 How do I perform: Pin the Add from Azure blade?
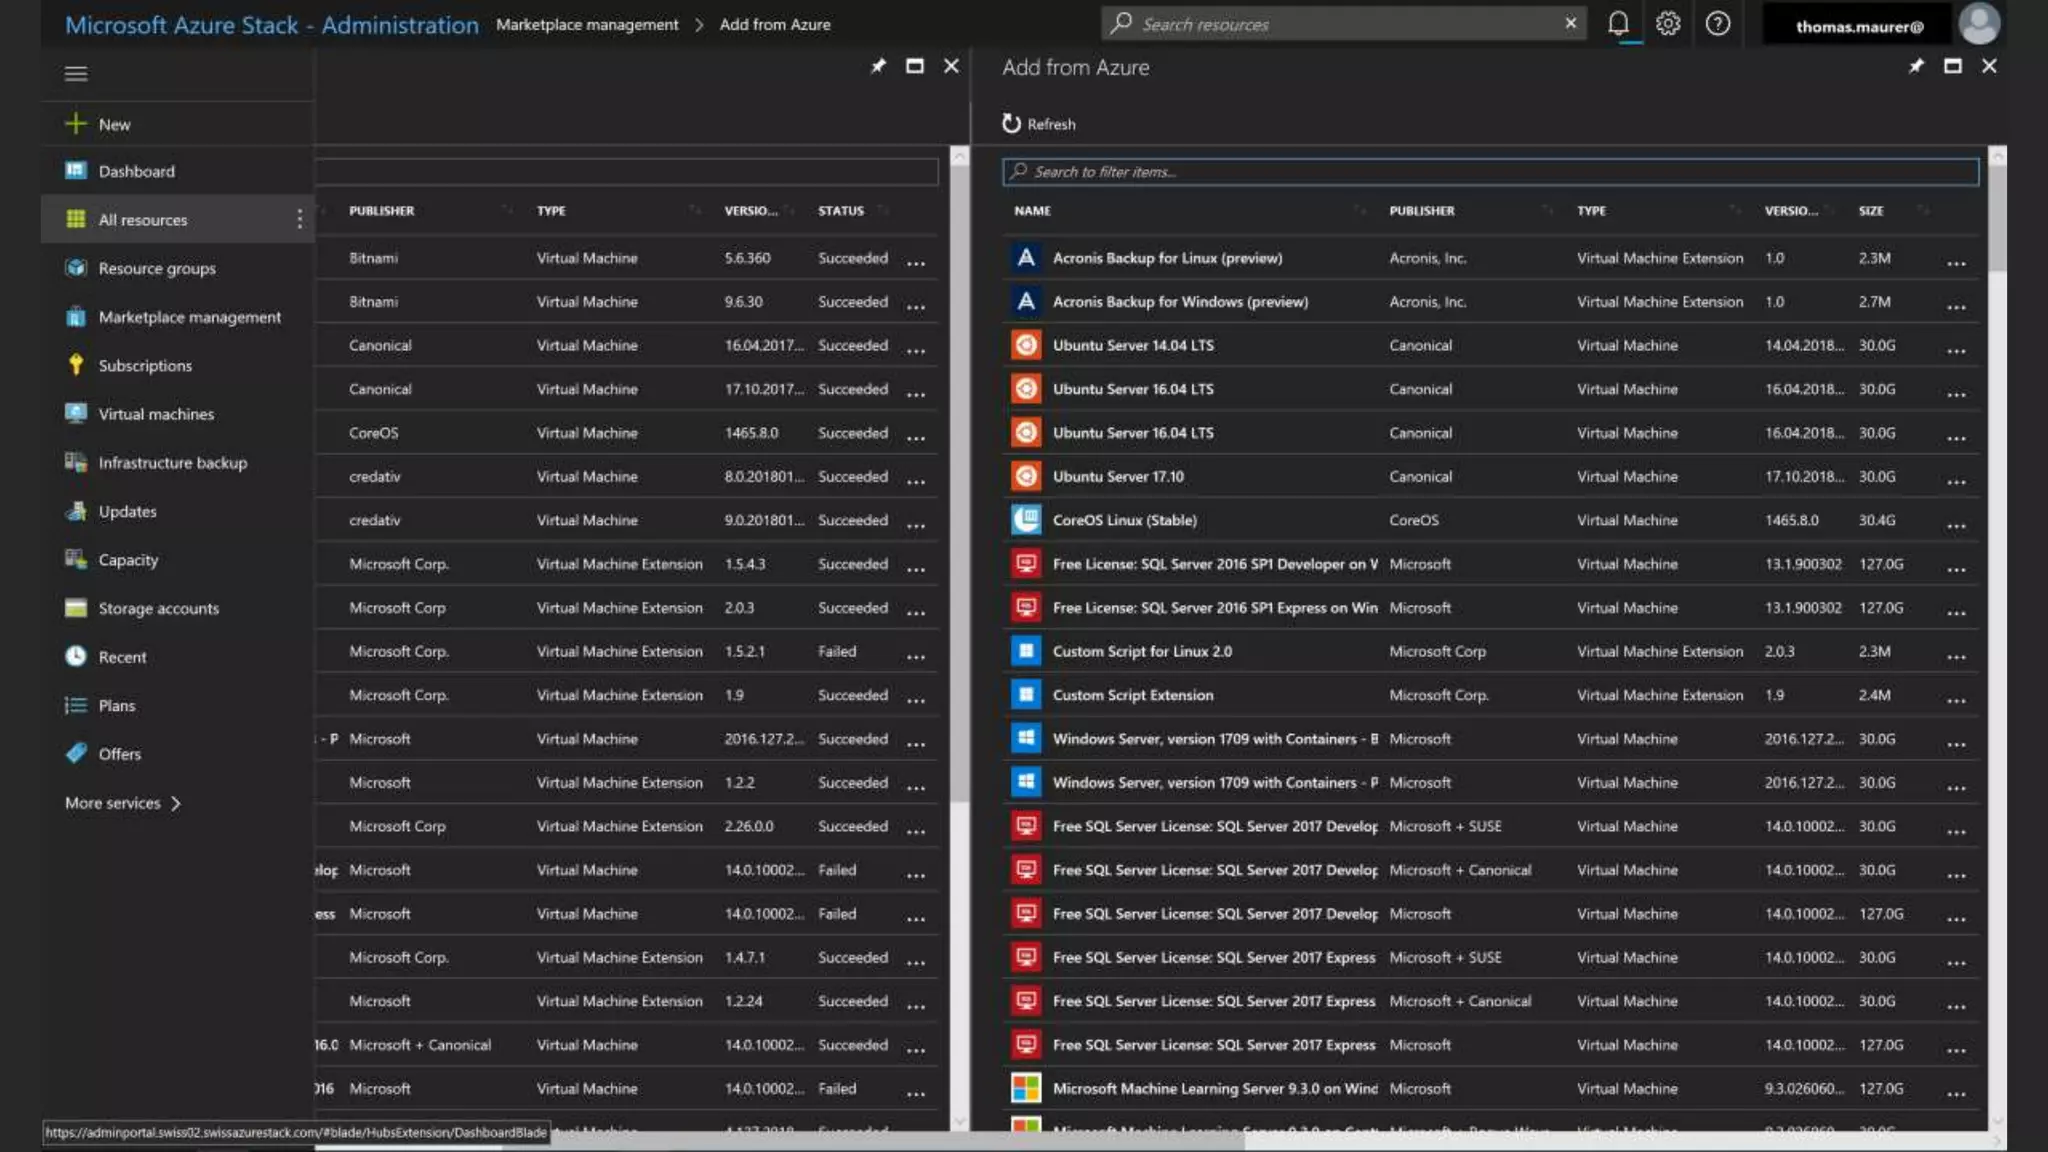1915,66
